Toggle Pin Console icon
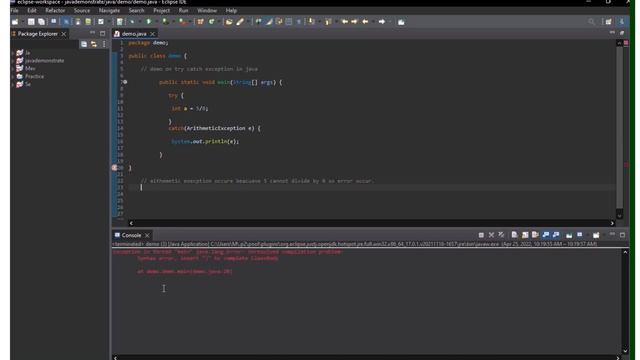This screenshot has width=640, height=360. (x=569, y=235)
